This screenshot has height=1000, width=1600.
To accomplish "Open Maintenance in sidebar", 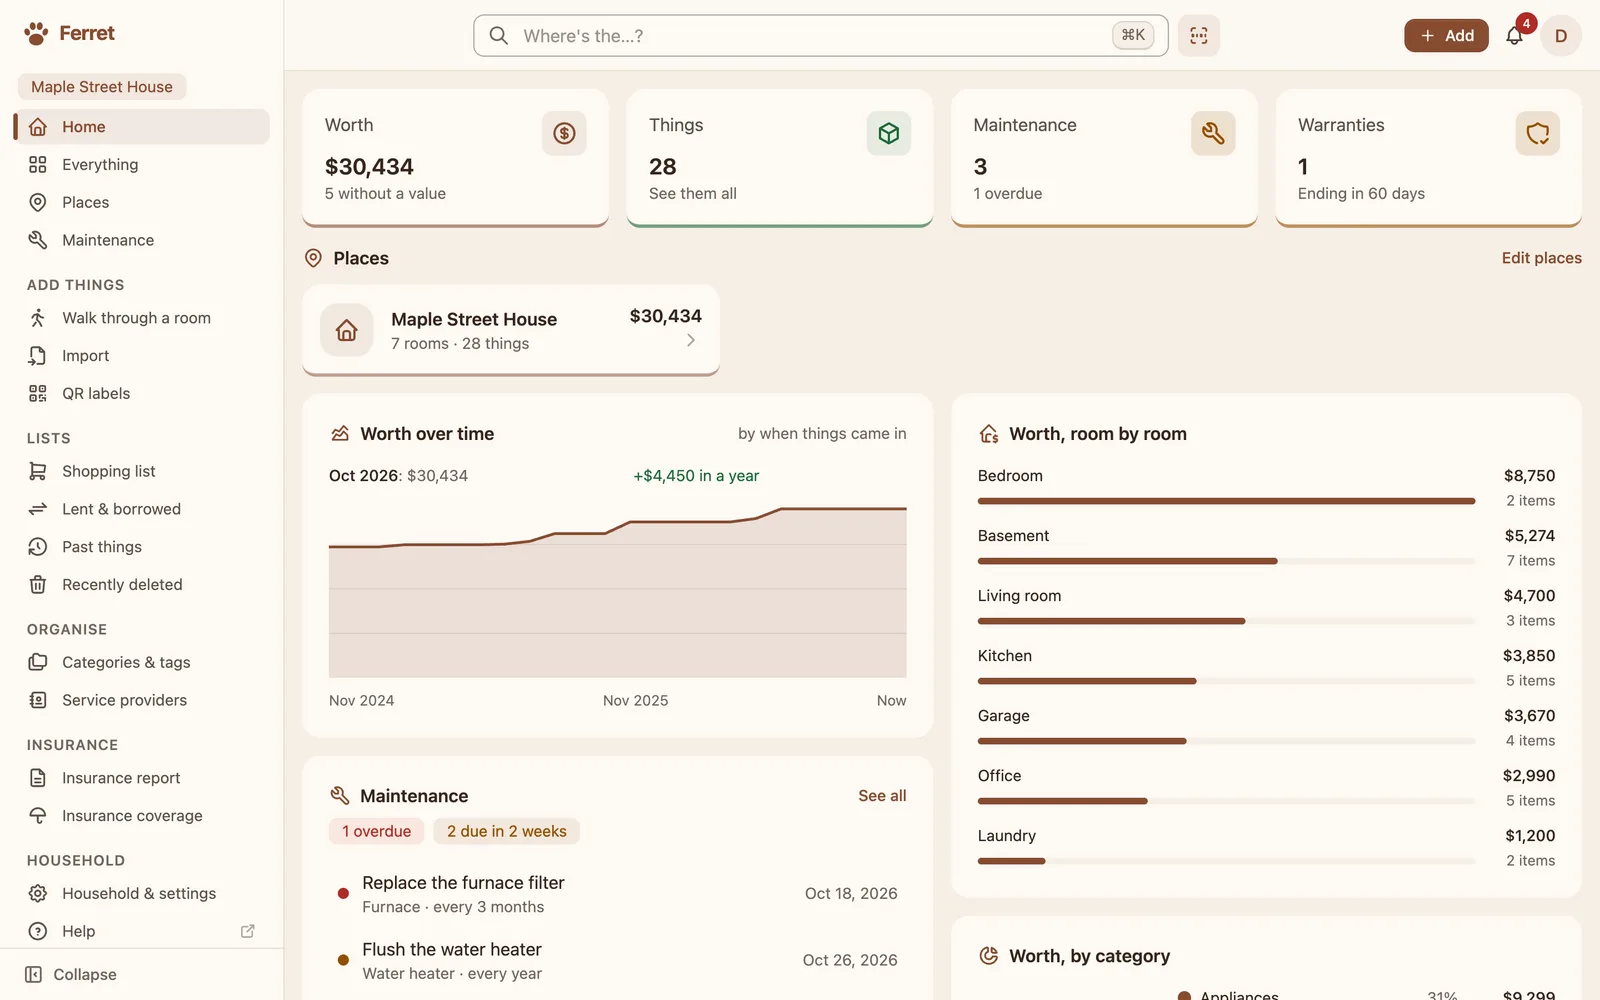I will [142, 241].
